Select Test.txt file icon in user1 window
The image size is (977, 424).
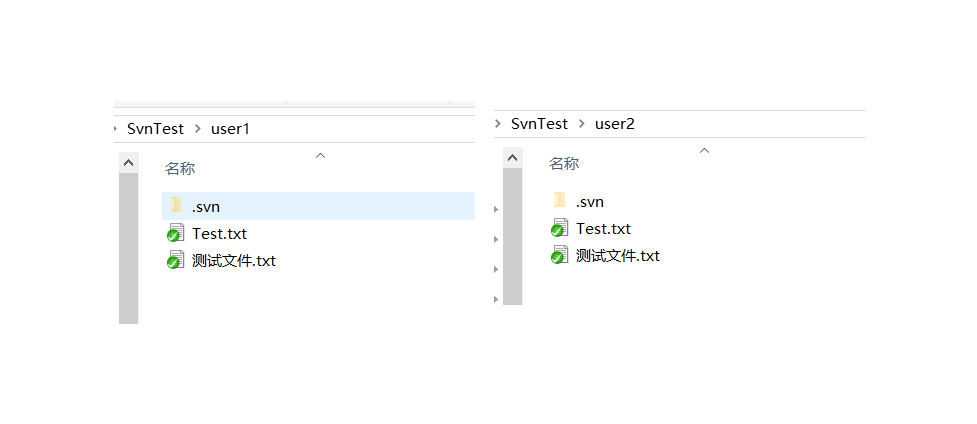pos(174,233)
